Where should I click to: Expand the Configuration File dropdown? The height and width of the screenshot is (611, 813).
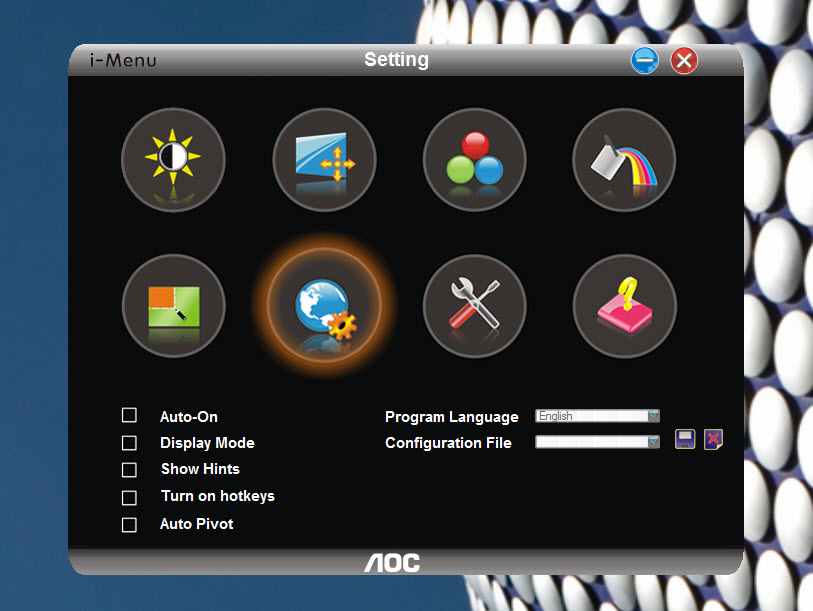click(x=653, y=442)
